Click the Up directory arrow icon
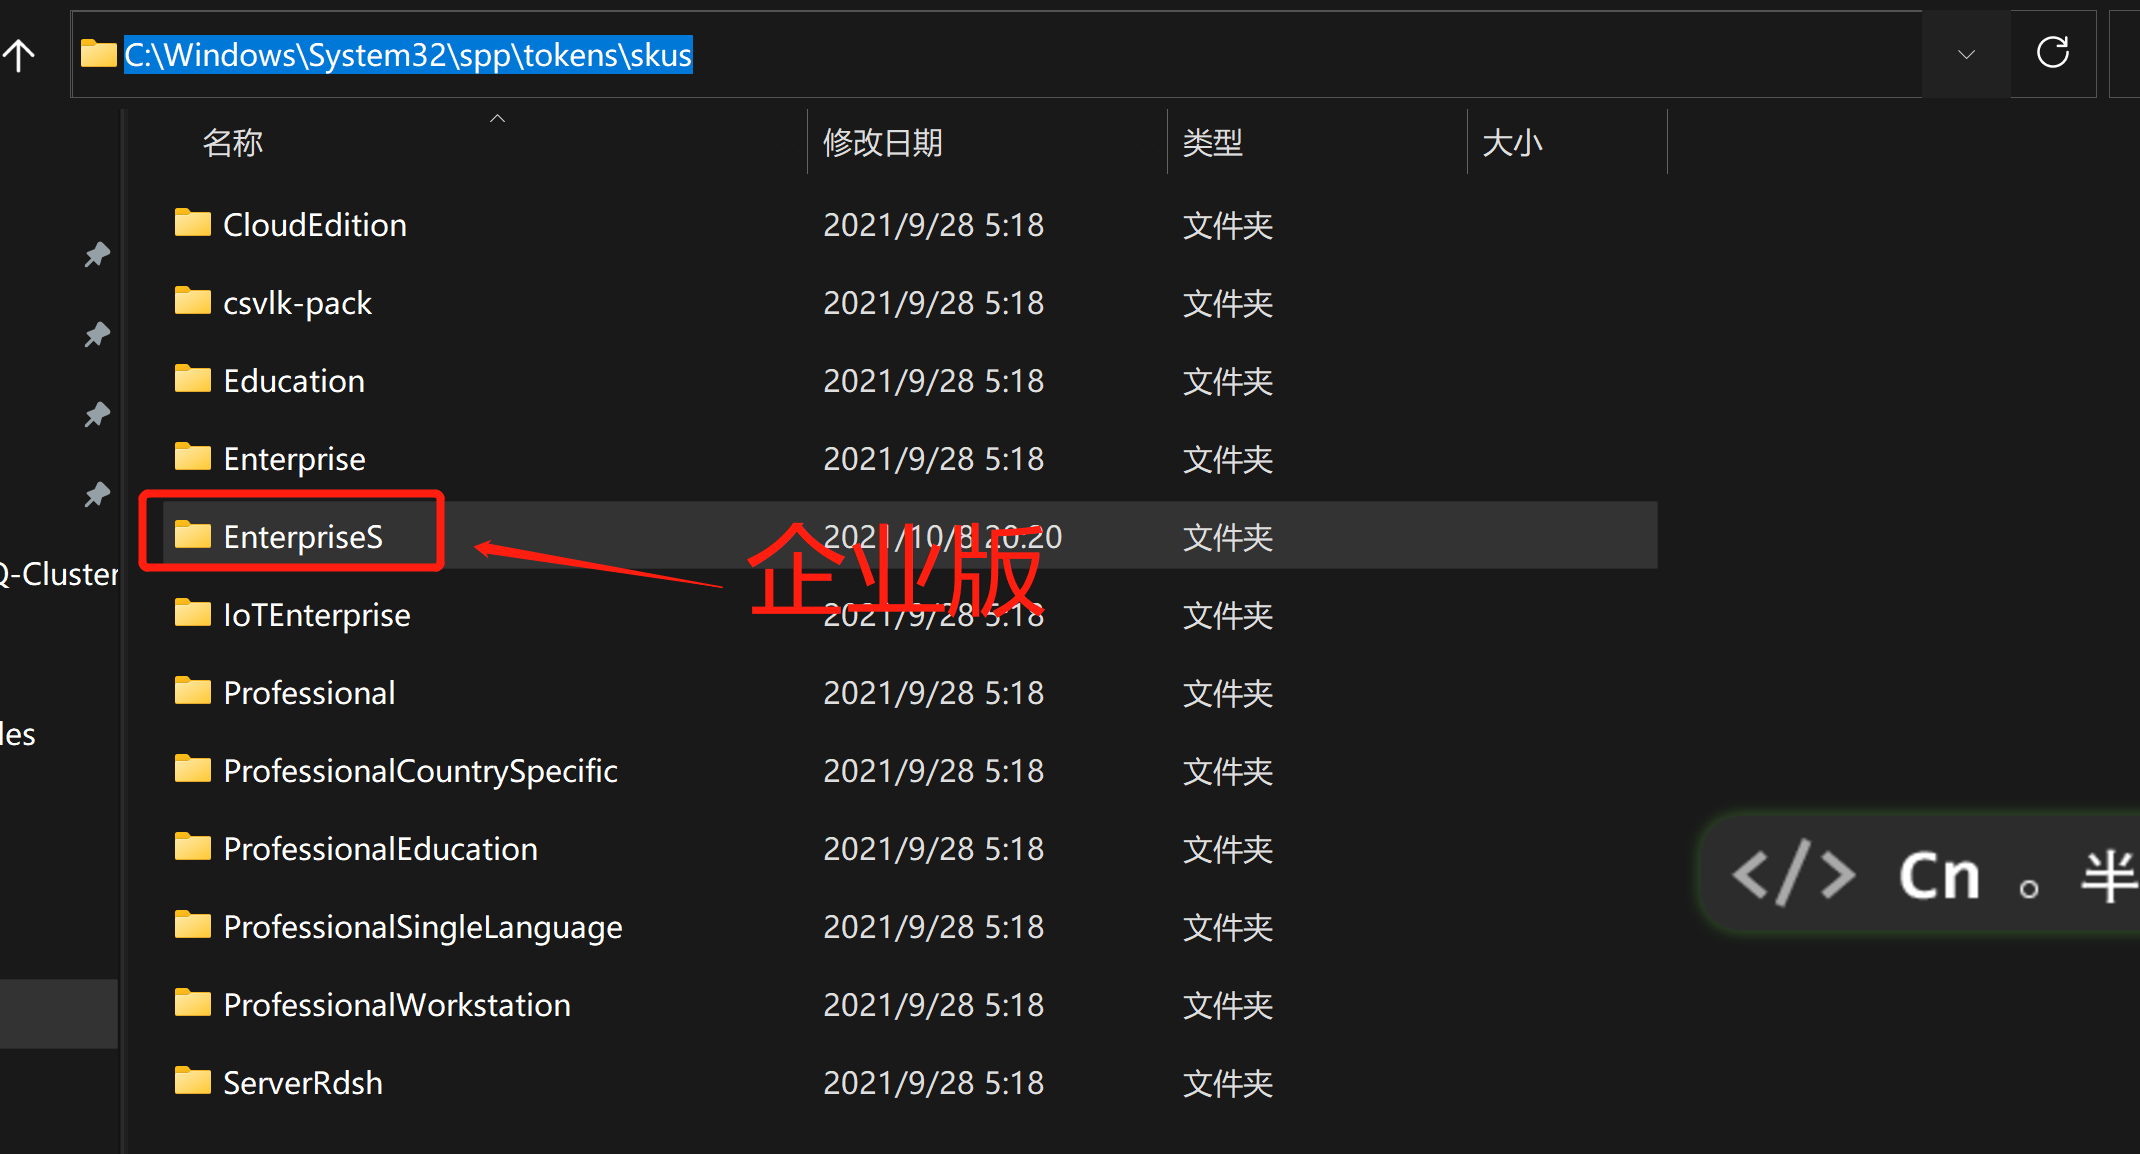Viewport: 2140px width, 1154px height. [18, 55]
